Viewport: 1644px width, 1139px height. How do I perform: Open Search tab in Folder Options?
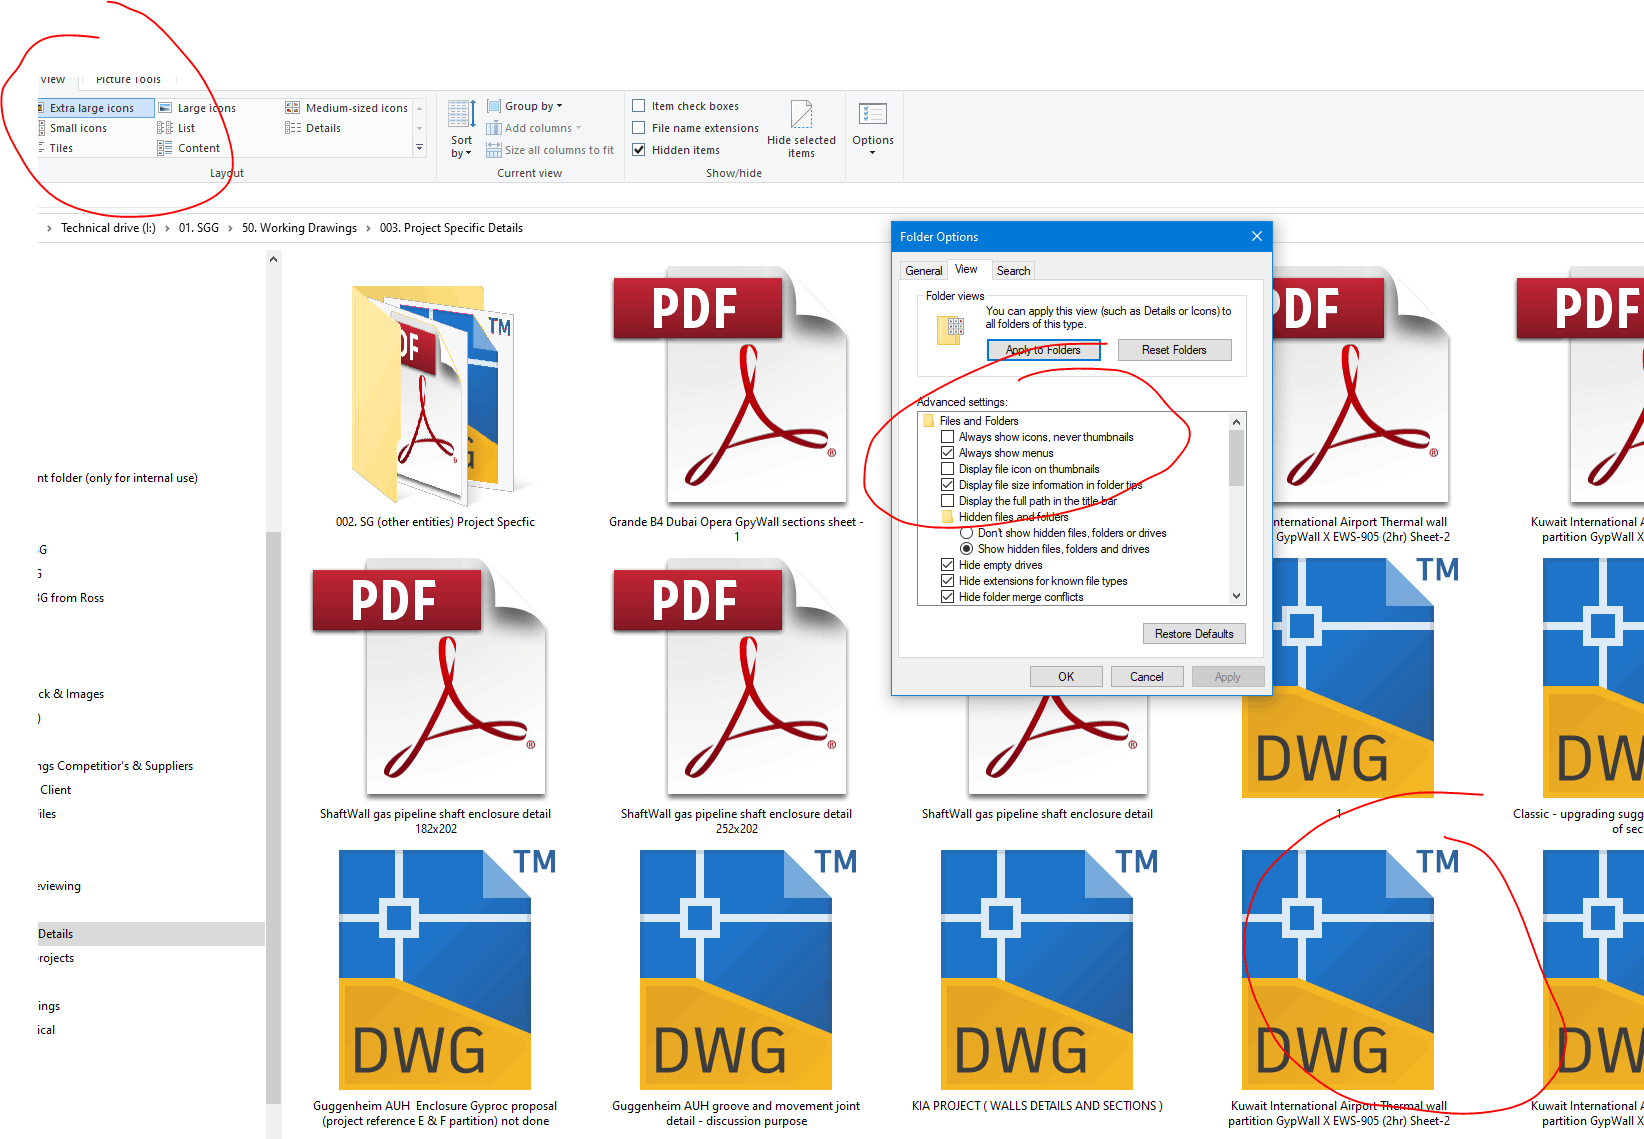pos(1013,271)
